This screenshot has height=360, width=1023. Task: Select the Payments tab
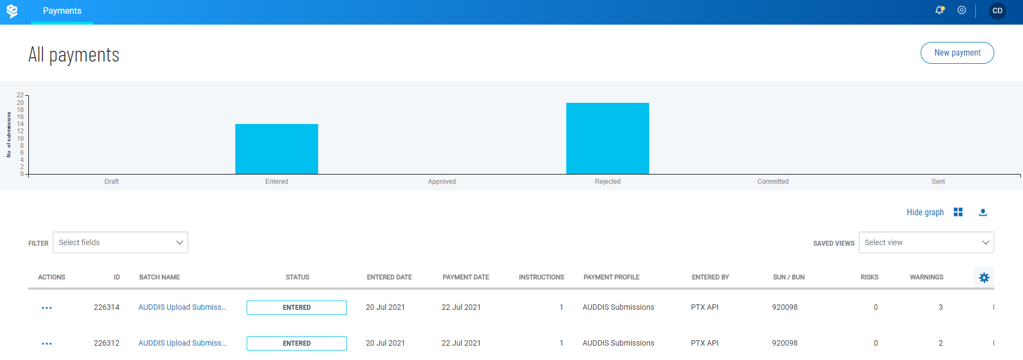coord(62,11)
